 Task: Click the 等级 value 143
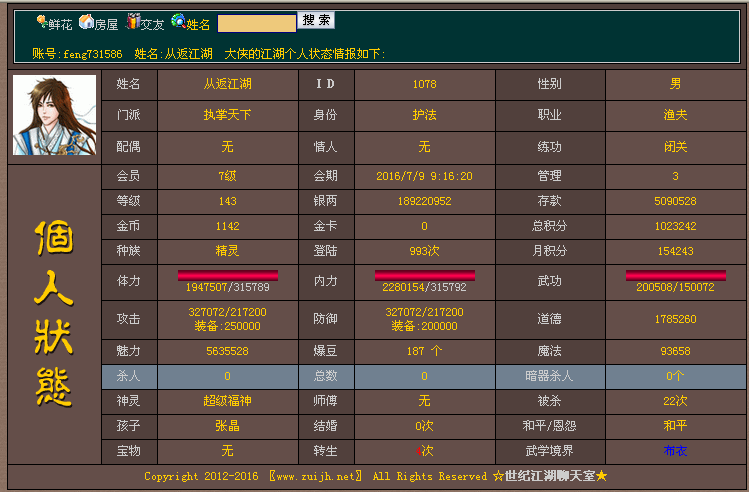click(227, 201)
